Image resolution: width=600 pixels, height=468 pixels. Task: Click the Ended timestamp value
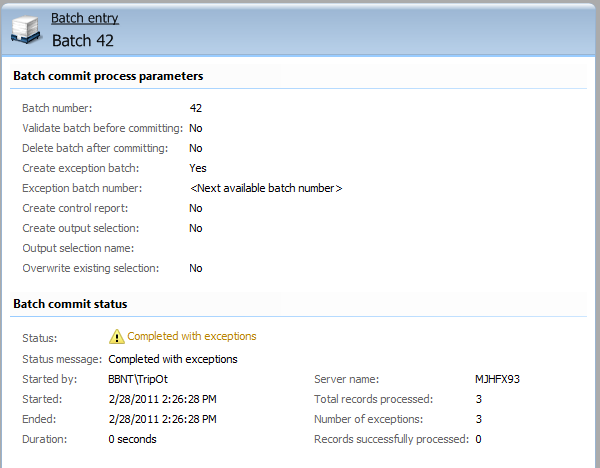pos(163,419)
